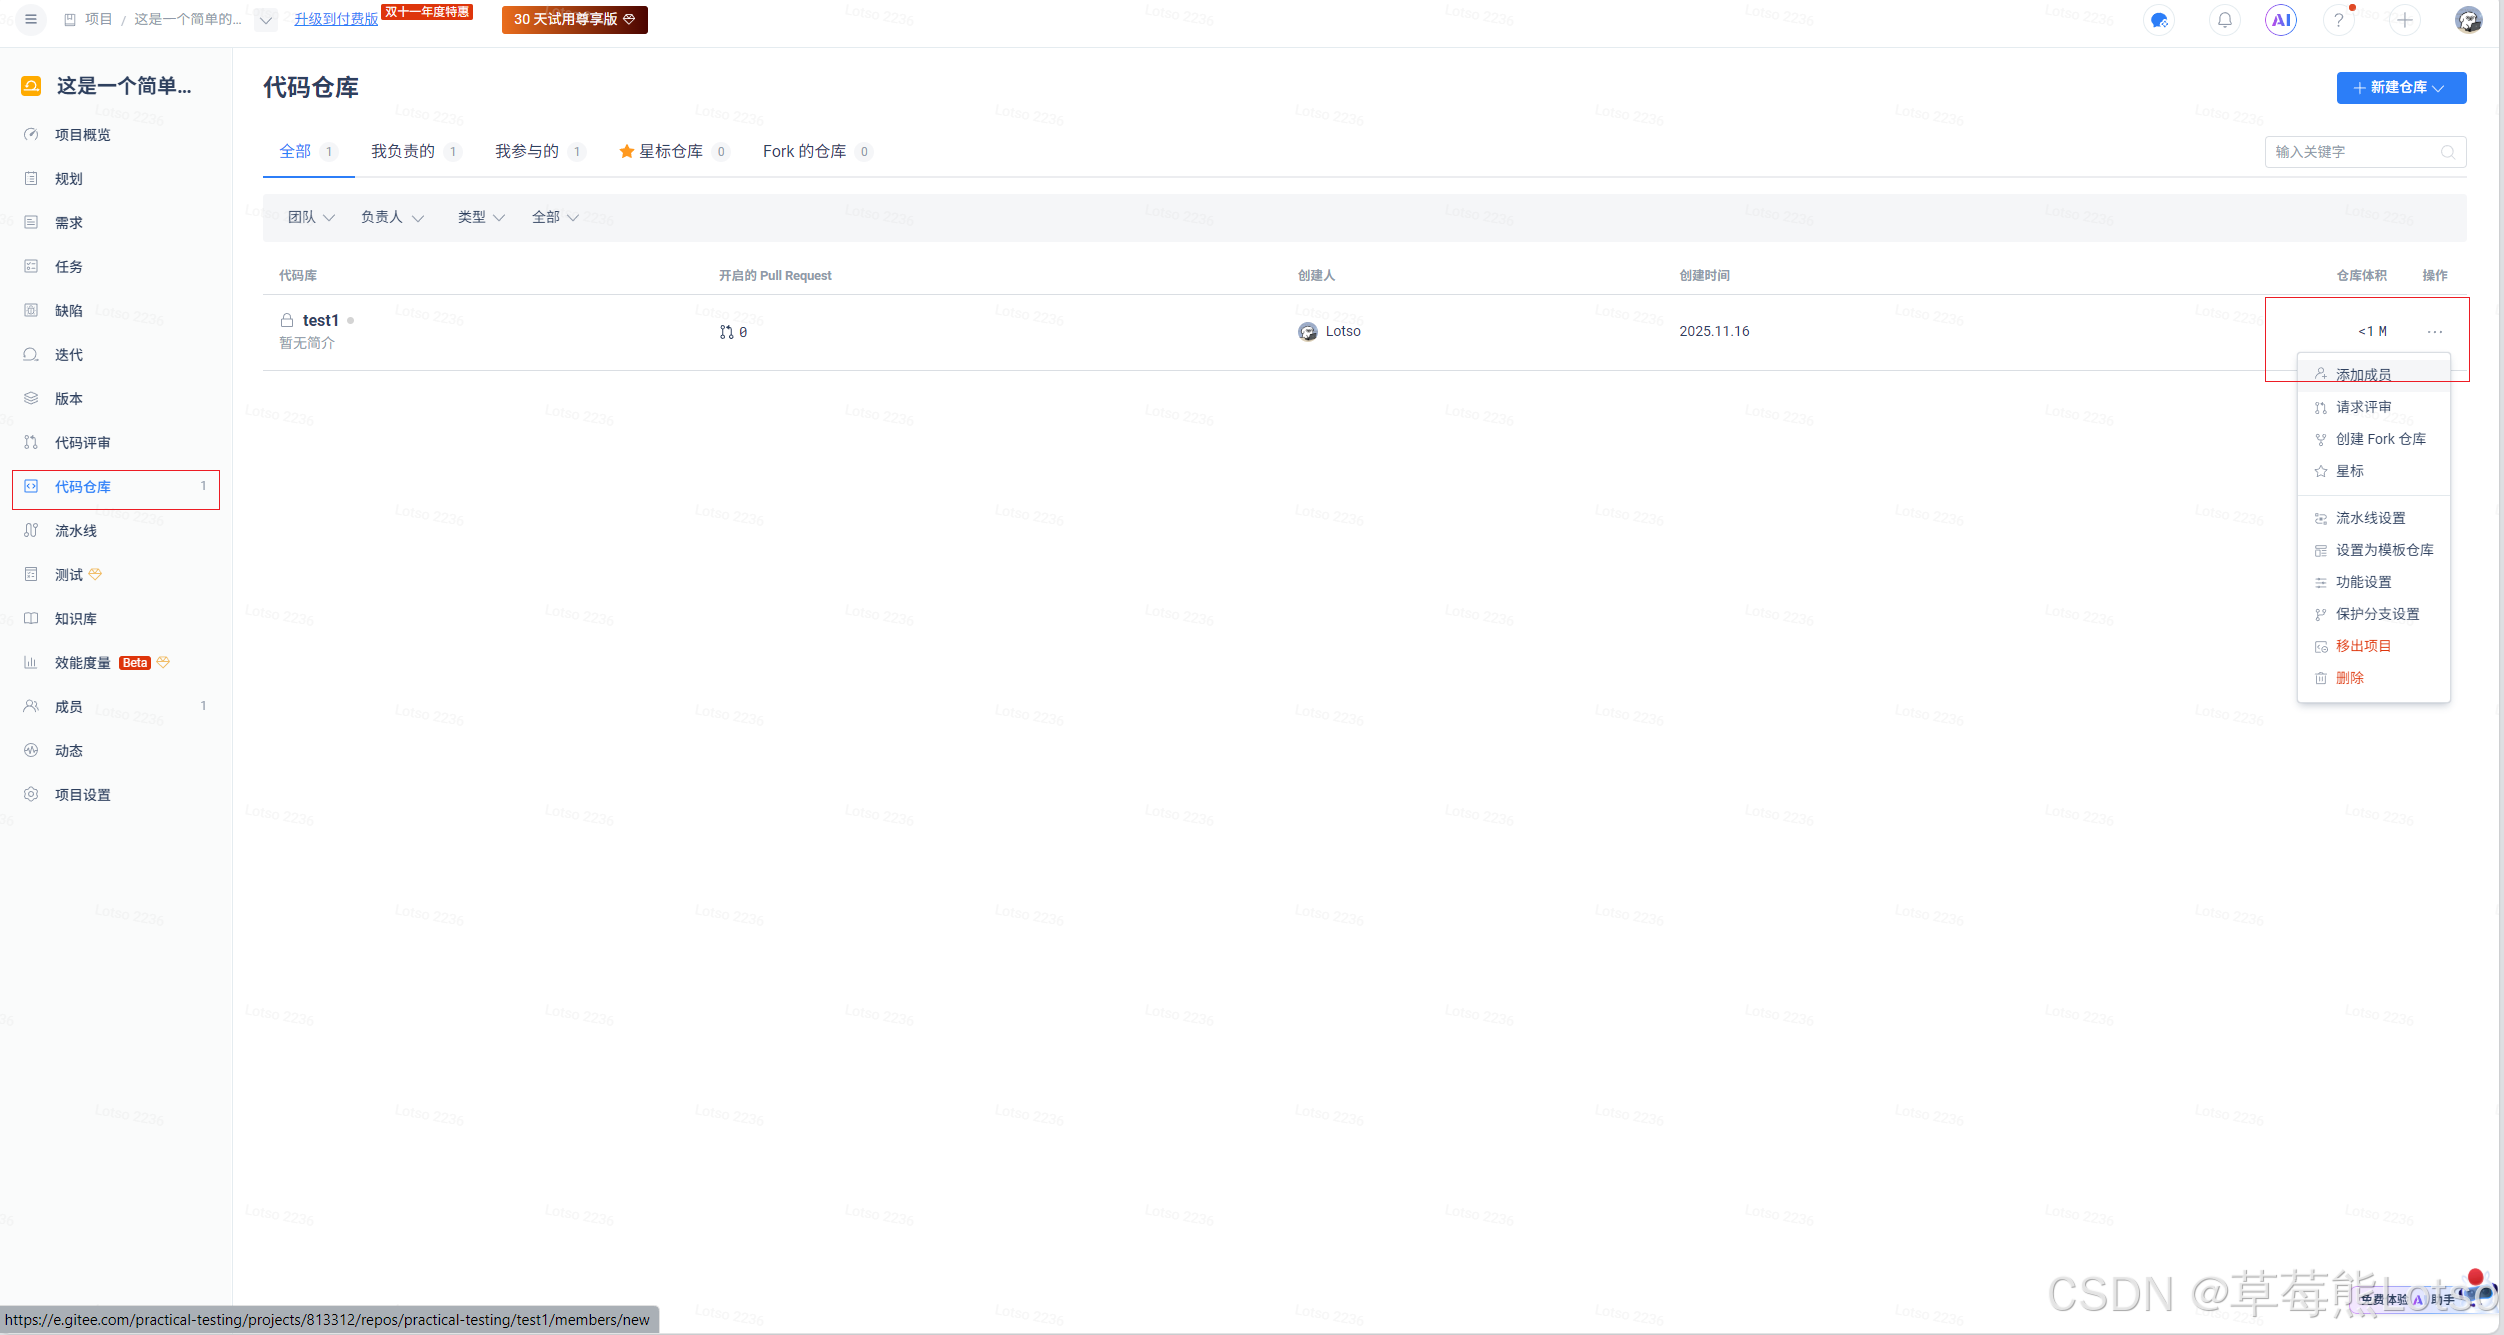This screenshot has height=1335, width=2504.
Task: Open the user avatar menu
Action: pyautogui.click(x=2468, y=20)
